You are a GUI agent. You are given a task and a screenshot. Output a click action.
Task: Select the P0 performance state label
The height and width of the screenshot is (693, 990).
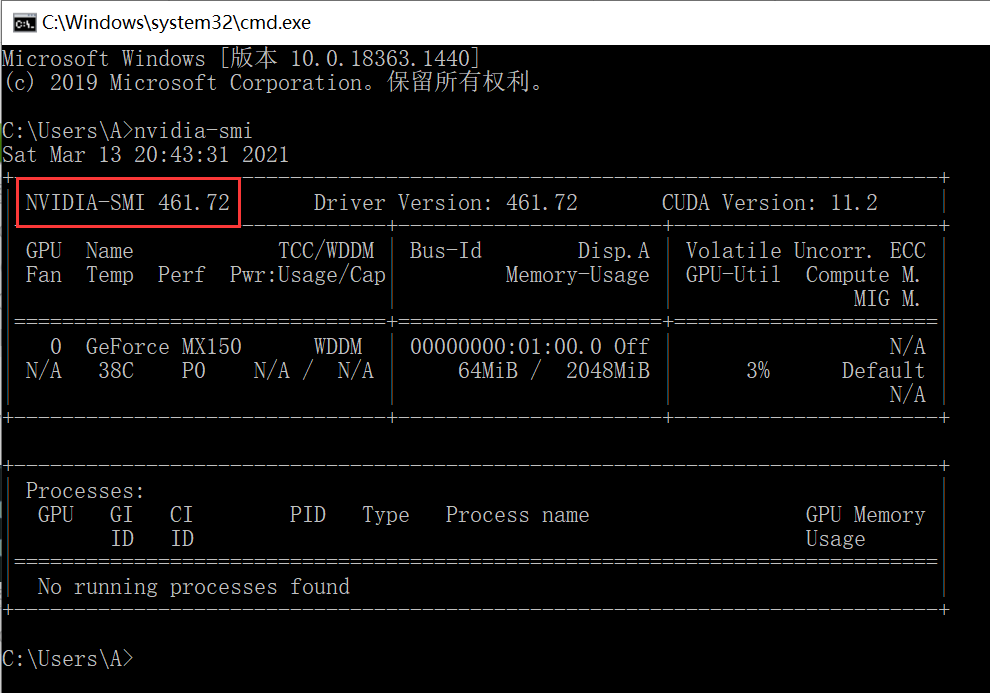[x=193, y=370]
